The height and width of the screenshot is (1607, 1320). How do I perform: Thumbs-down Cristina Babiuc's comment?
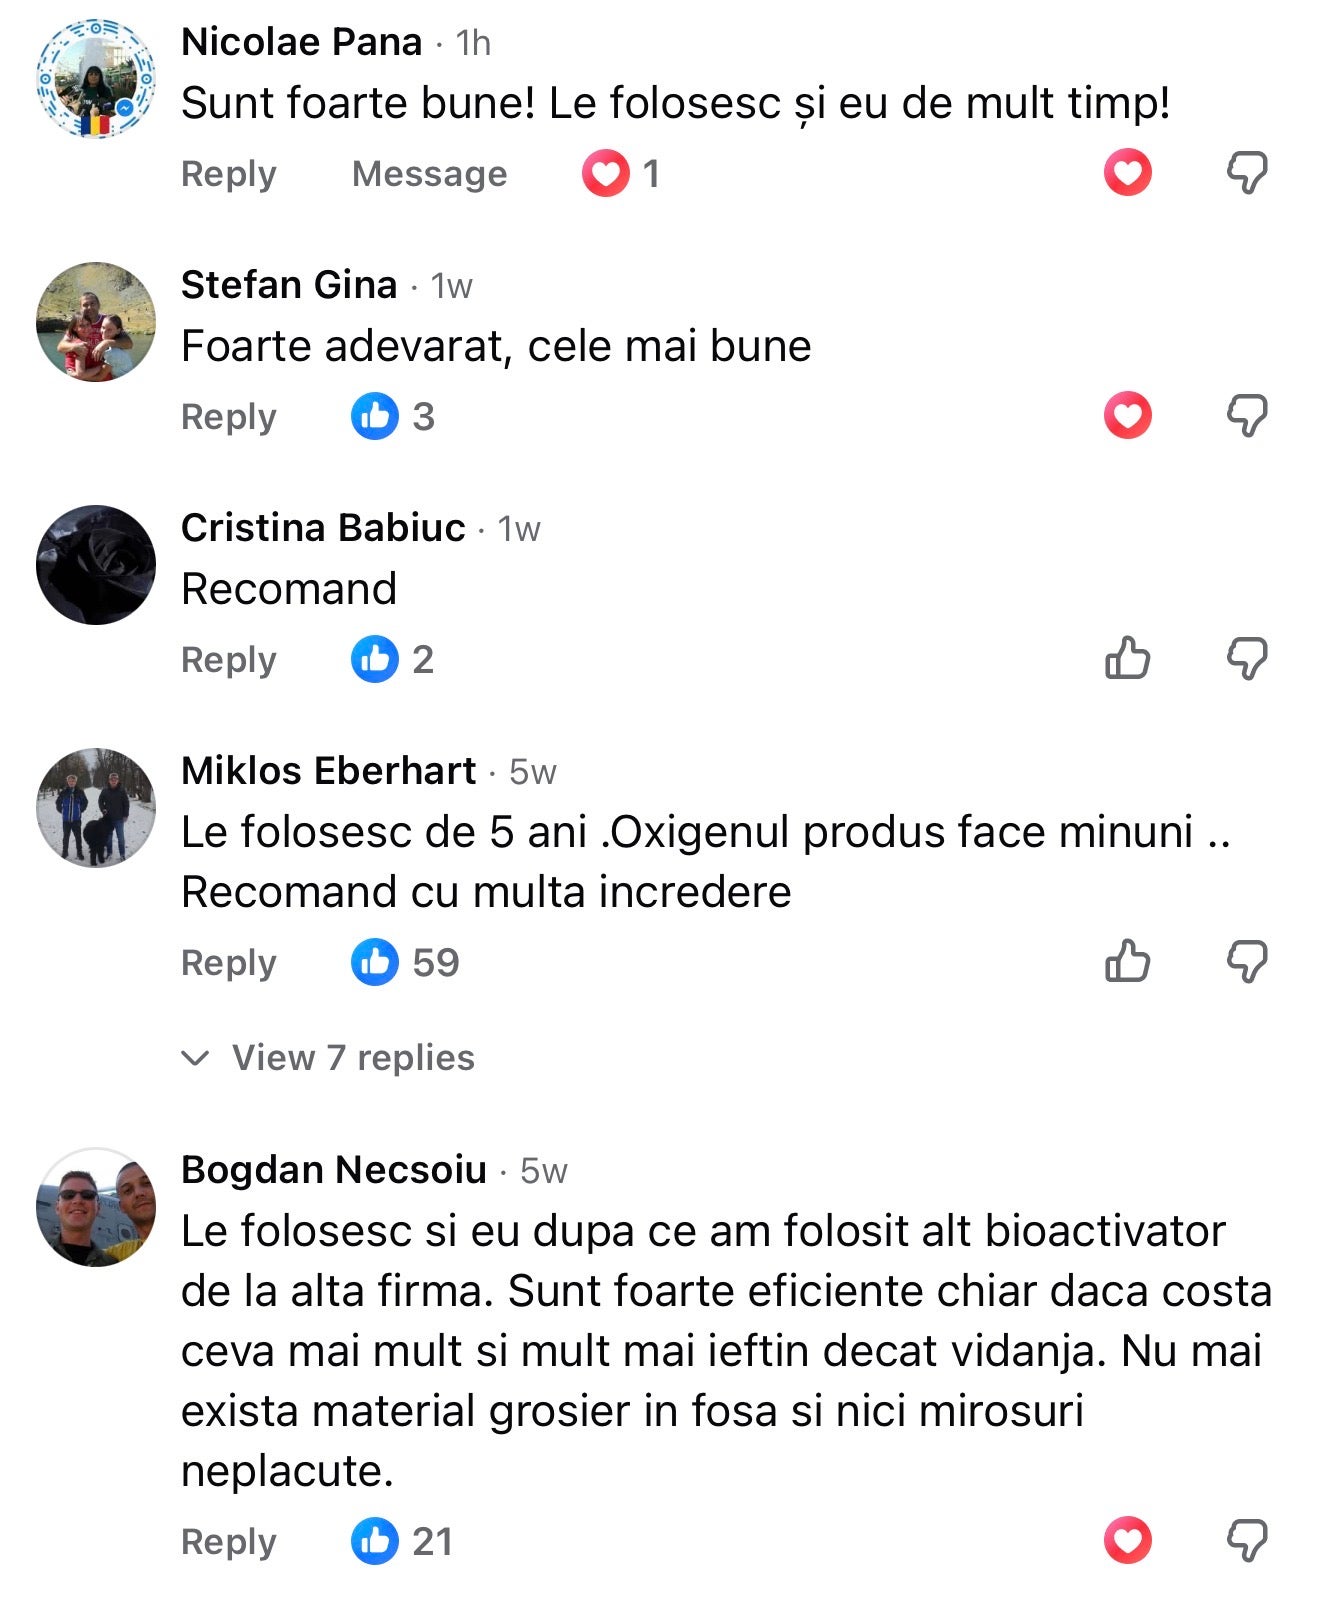click(x=1246, y=659)
